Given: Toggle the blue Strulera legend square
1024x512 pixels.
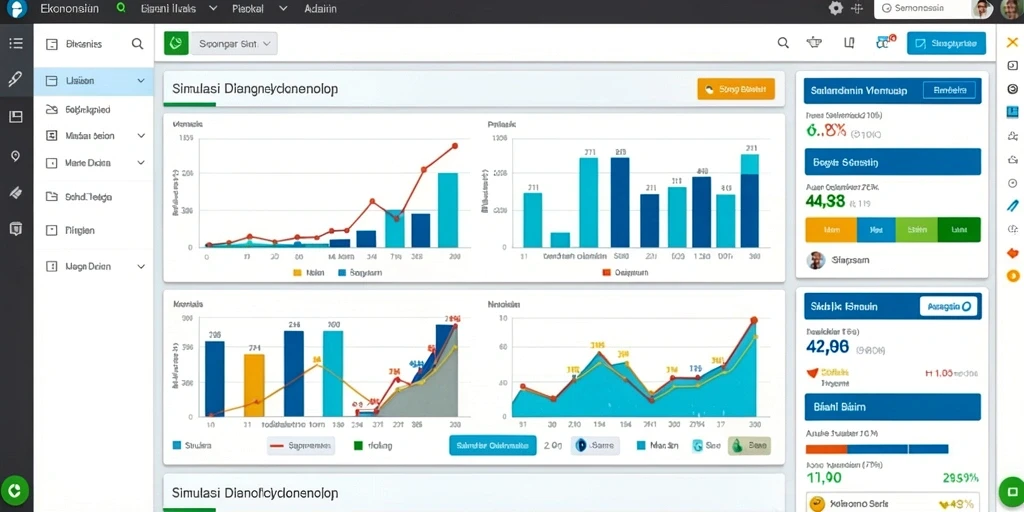Looking at the screenshot, I should pos(176,445).
